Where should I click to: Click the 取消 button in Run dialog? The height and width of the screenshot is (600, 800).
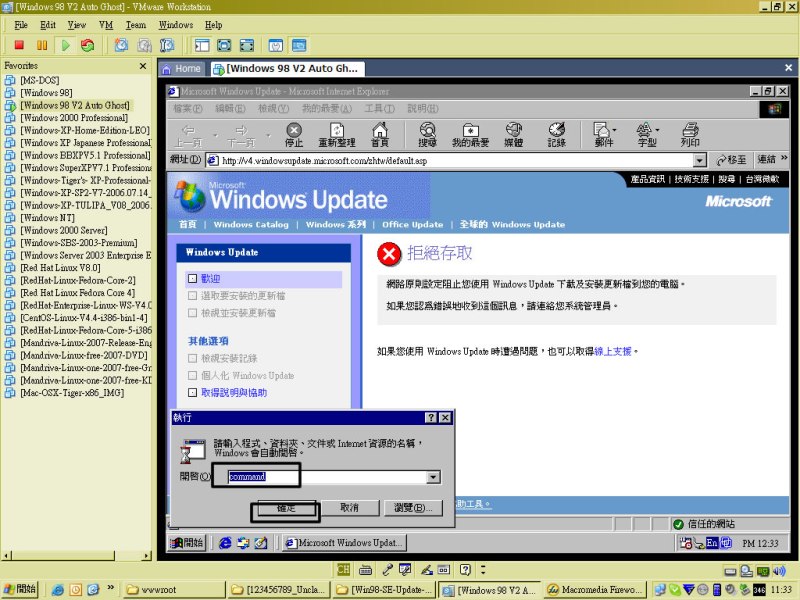click(349, 508)
